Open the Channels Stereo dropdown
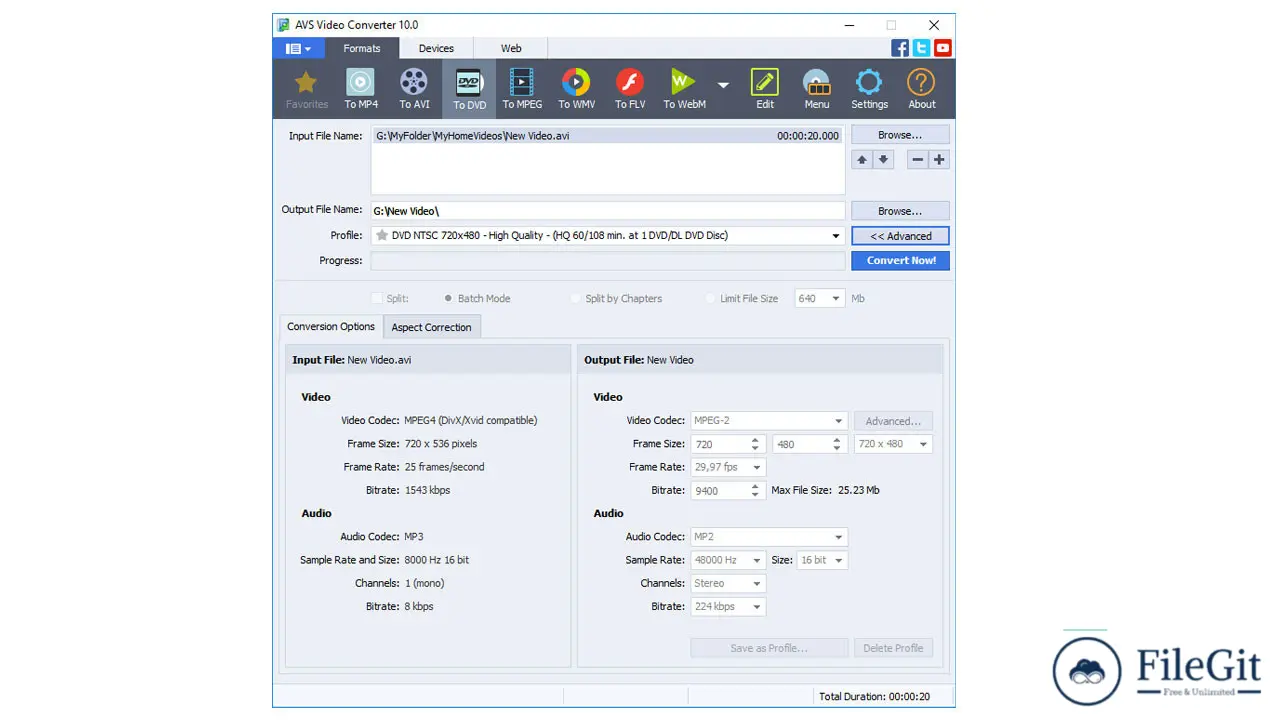Screen dimensions: 1280x720 (728, 583)
